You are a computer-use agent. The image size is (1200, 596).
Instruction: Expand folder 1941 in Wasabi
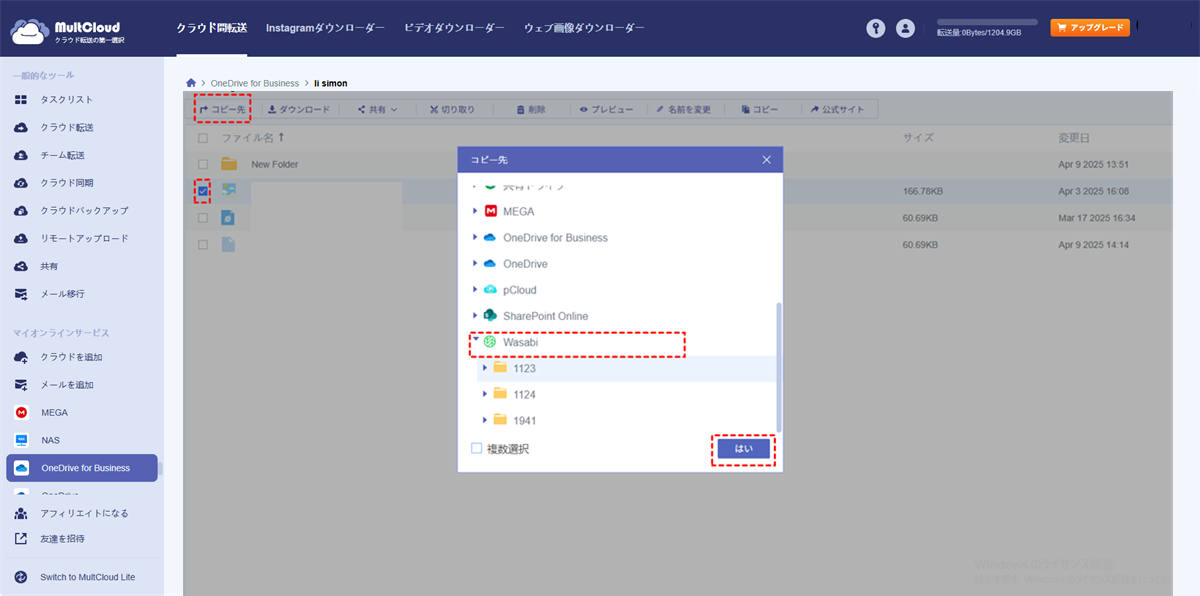pos(485,420)
